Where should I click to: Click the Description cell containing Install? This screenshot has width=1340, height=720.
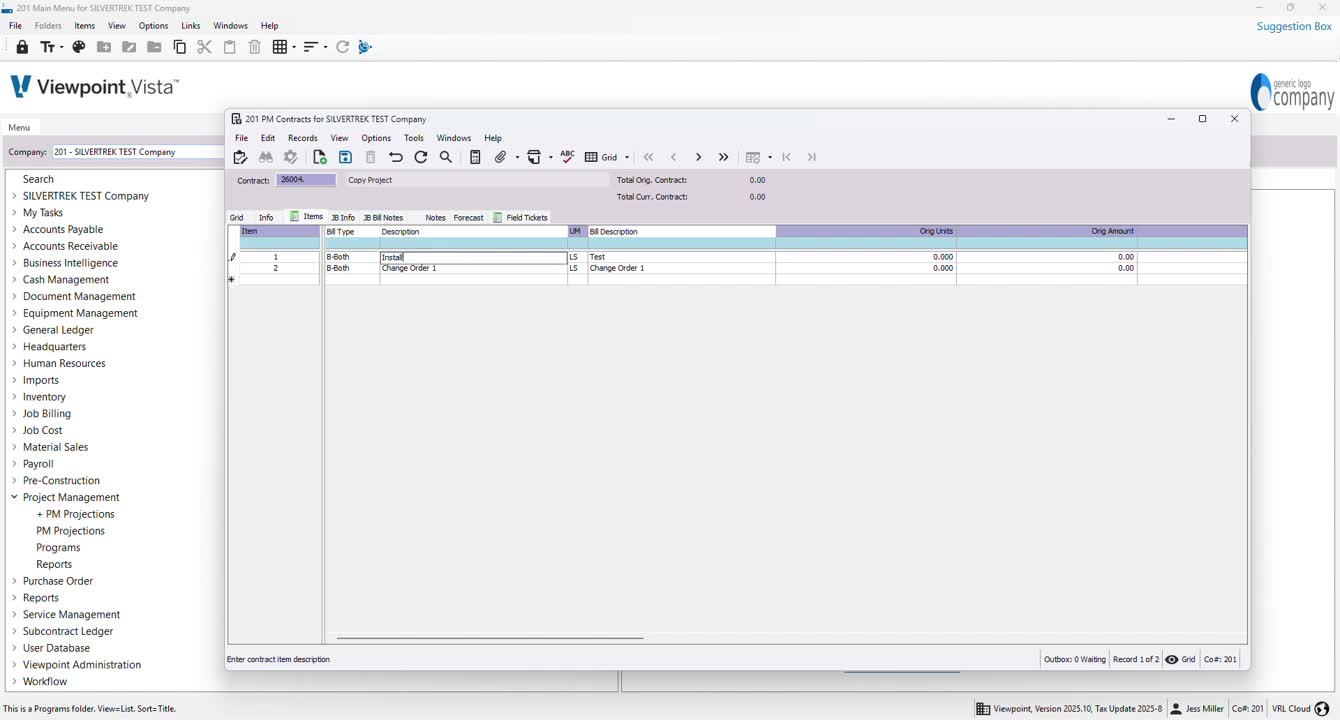point(473,257)
